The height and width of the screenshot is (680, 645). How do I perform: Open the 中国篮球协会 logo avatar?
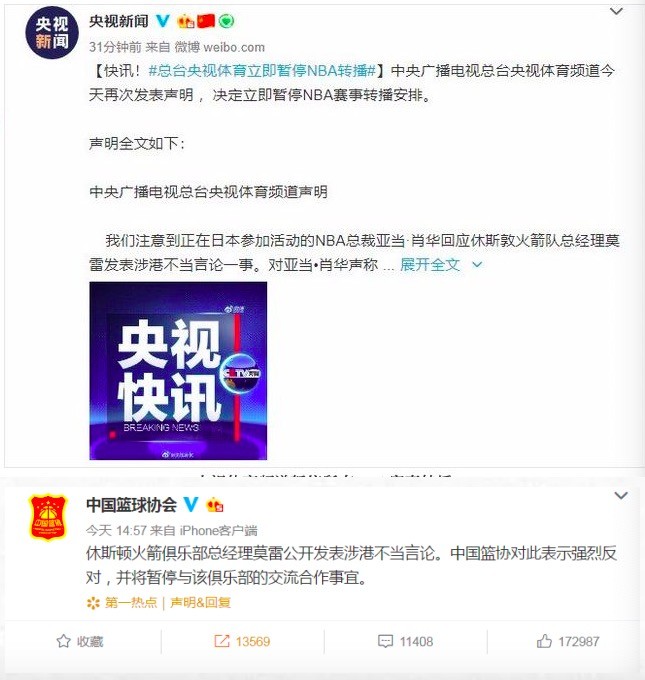(x=49, y=518)
